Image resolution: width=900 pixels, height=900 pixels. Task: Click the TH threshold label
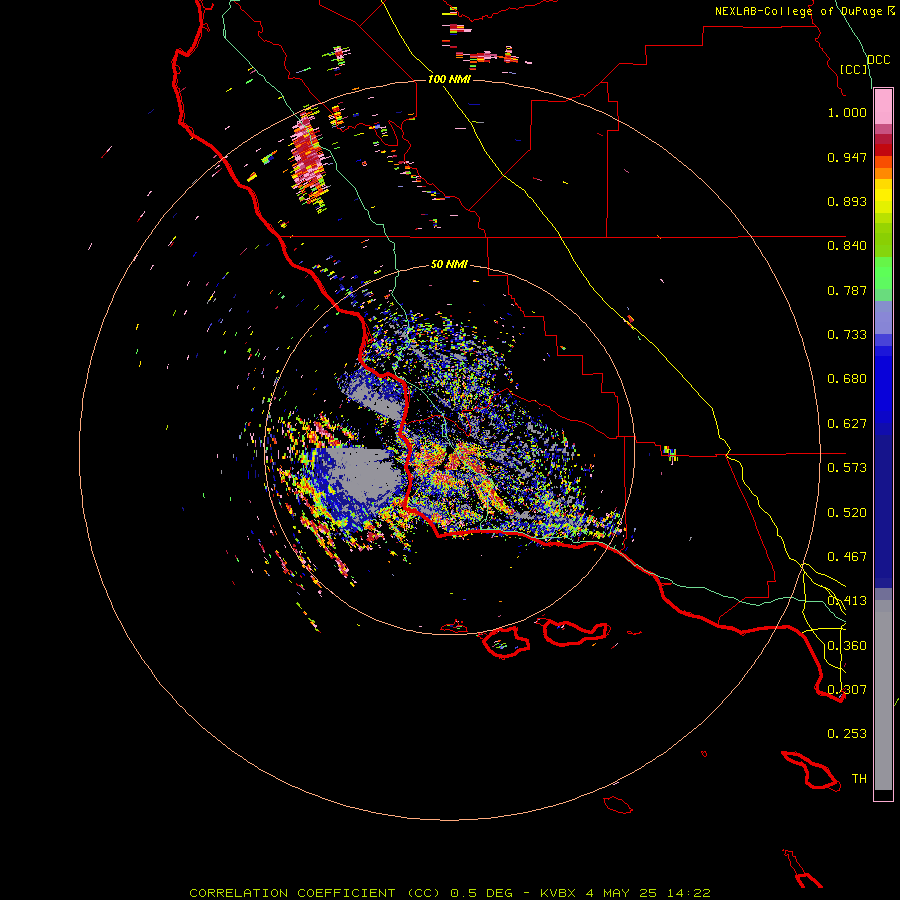pos(859,779)
